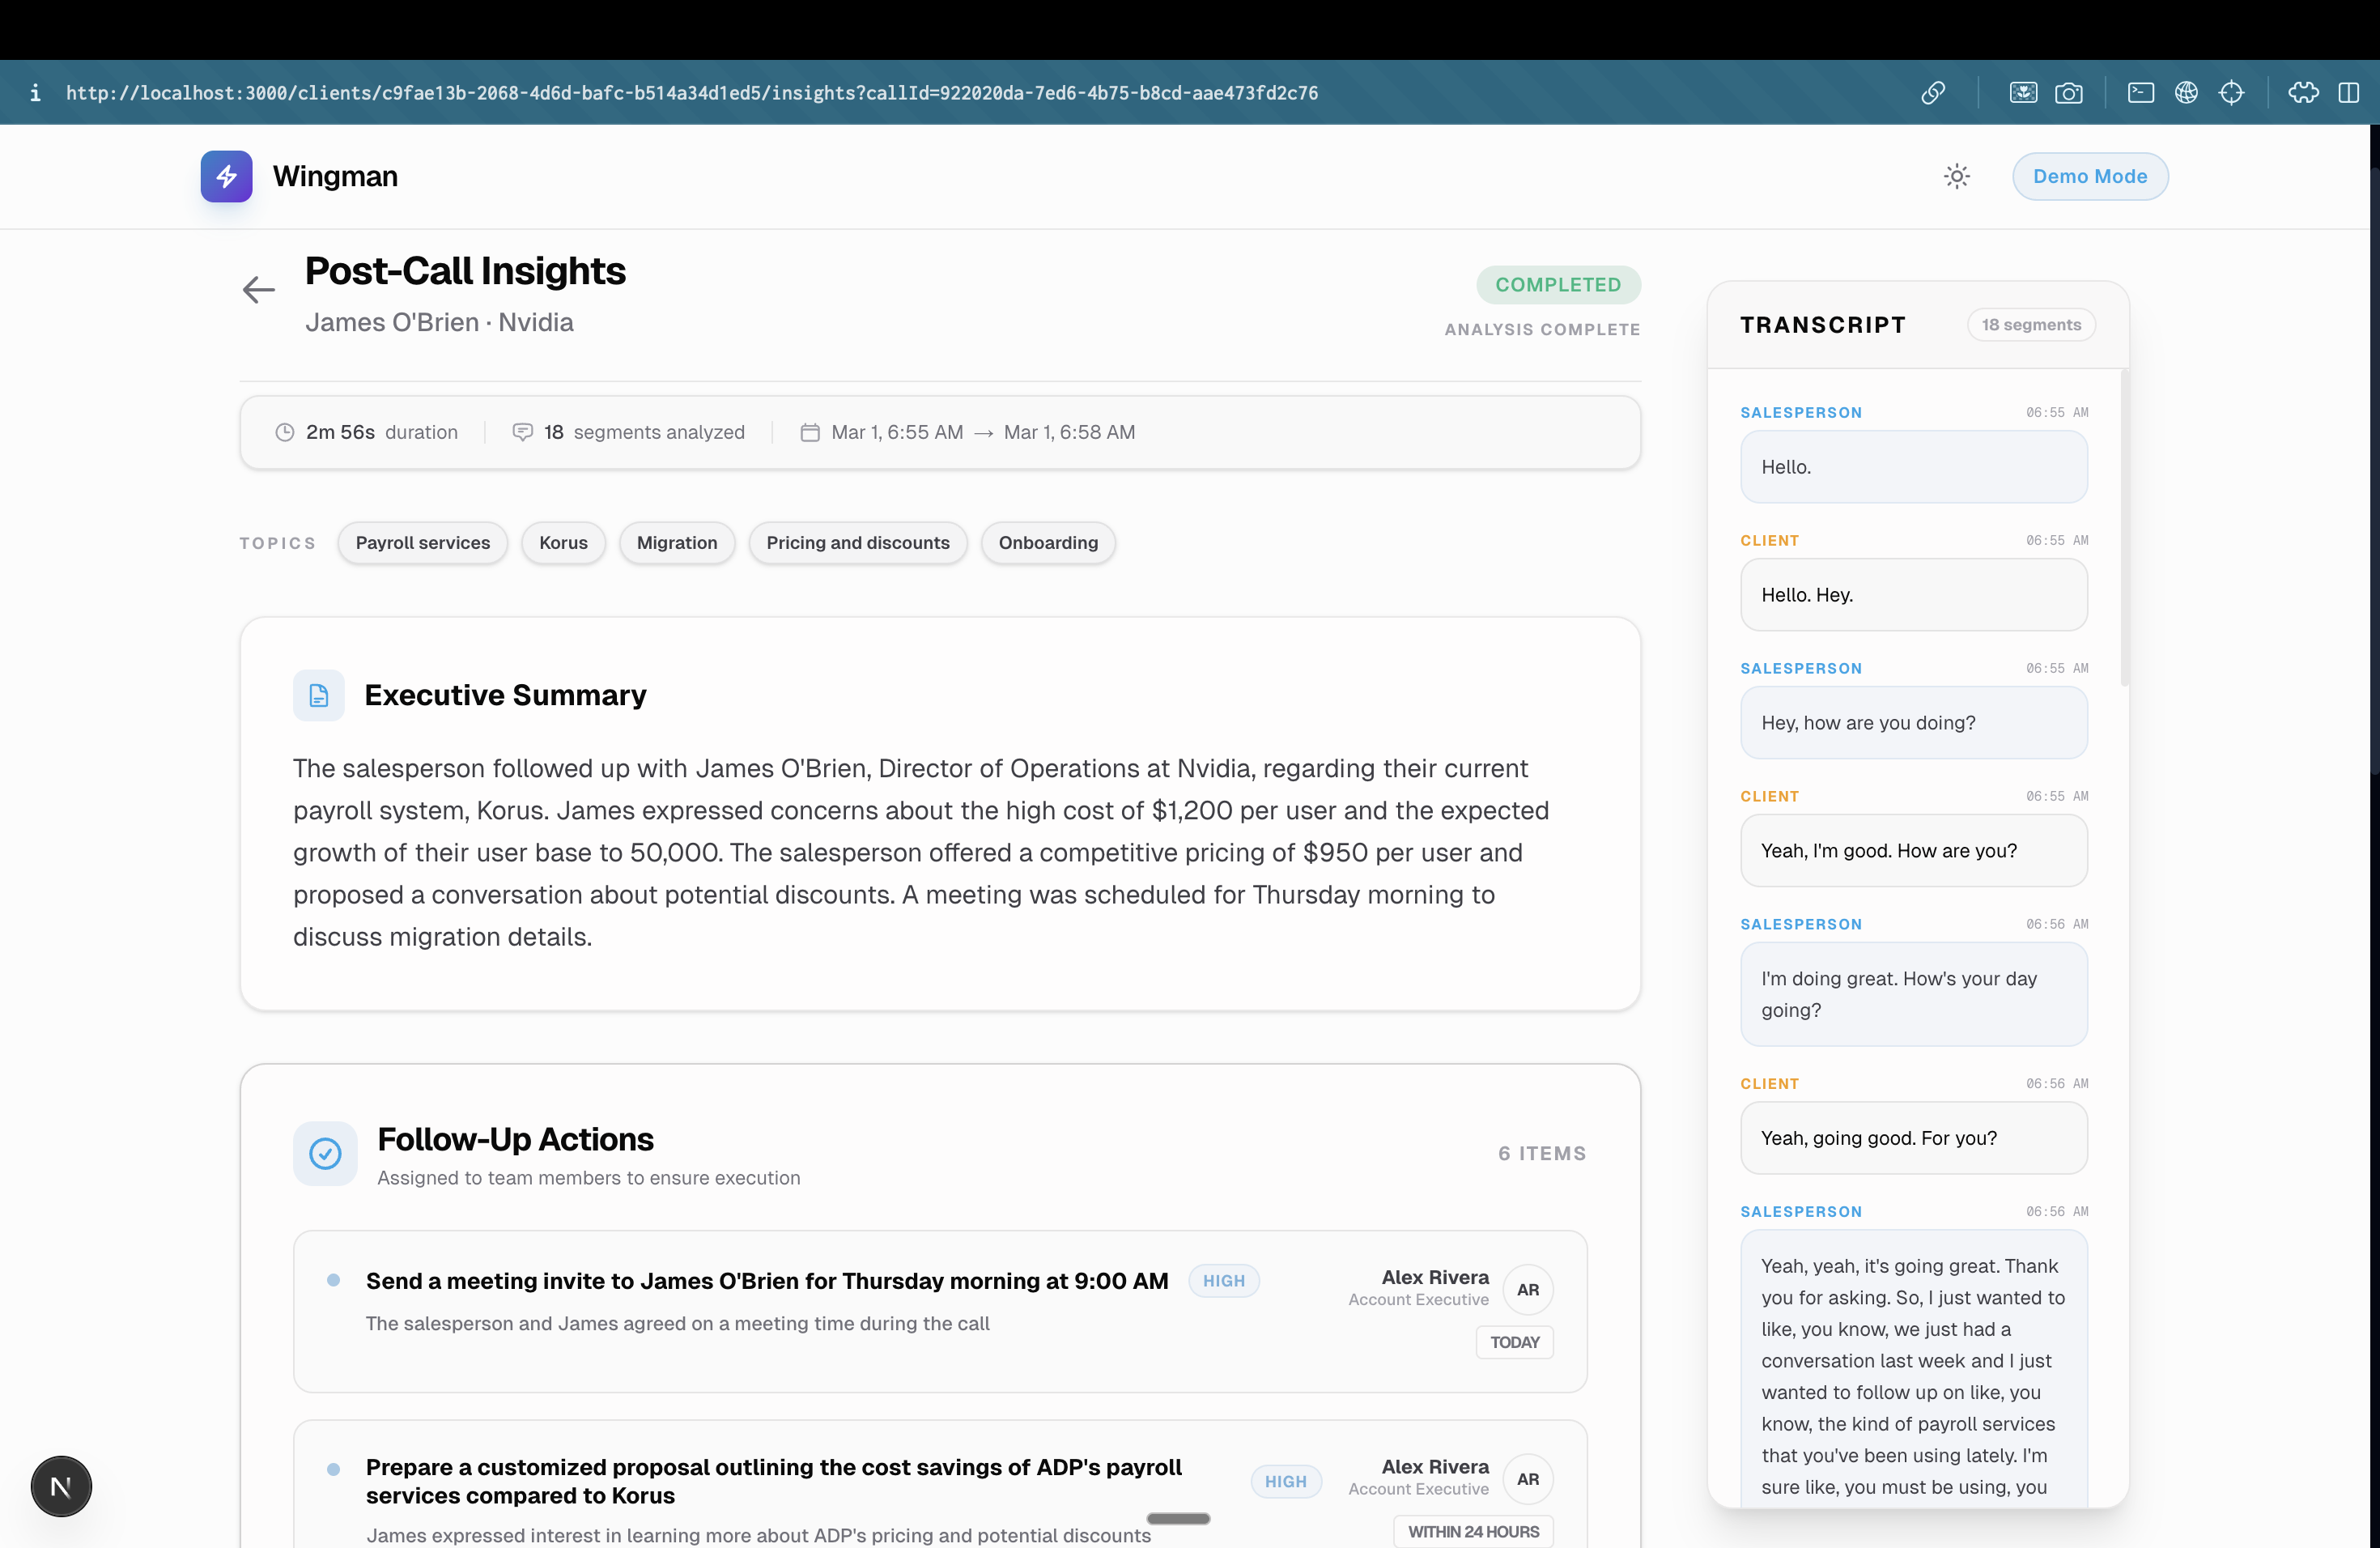Click the site info icon in address bar
This screenshot has height=1548, width=2380.
(35, 93)
